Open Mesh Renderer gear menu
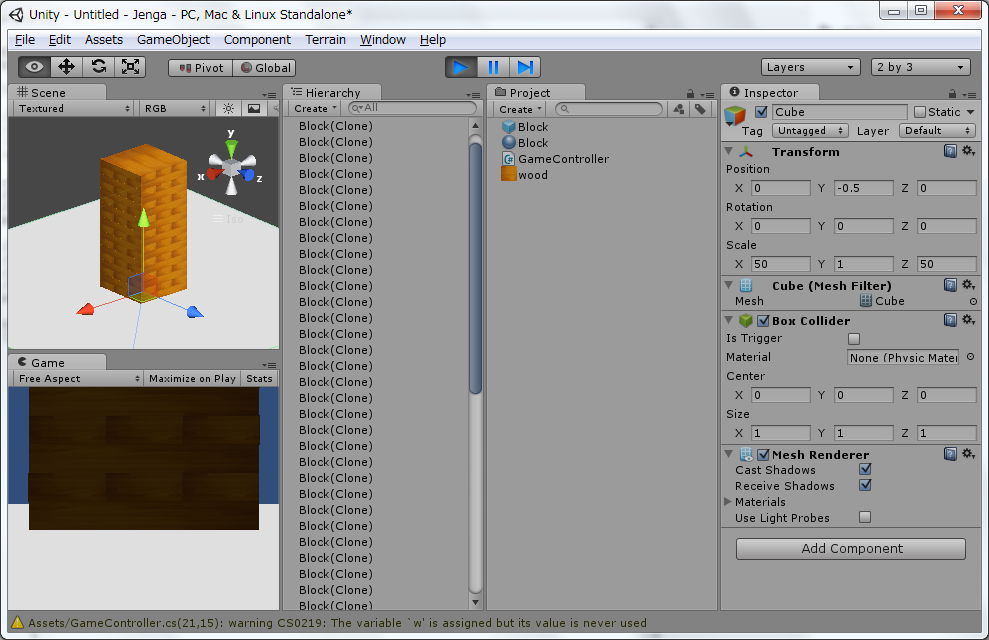 [968, 454]
